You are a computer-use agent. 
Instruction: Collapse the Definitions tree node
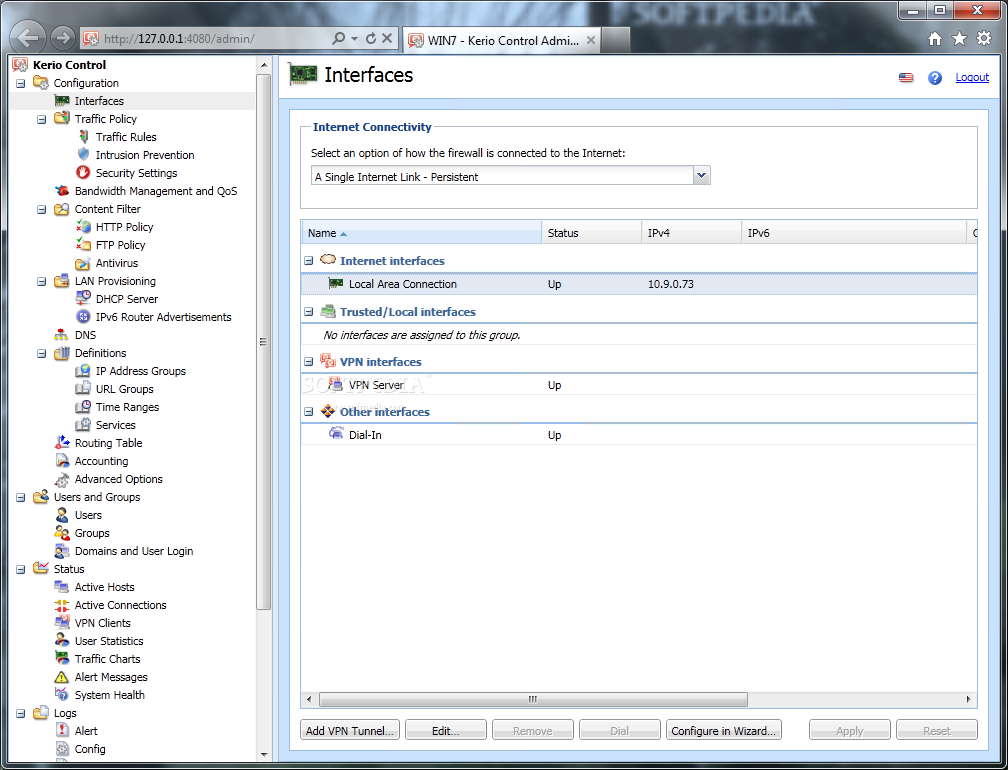42,353
